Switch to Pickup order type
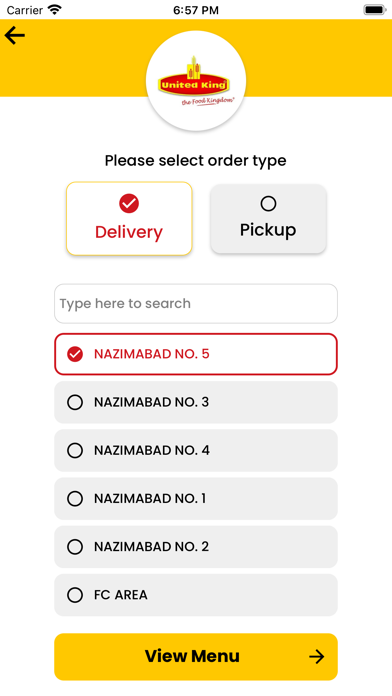 point(269,219)
